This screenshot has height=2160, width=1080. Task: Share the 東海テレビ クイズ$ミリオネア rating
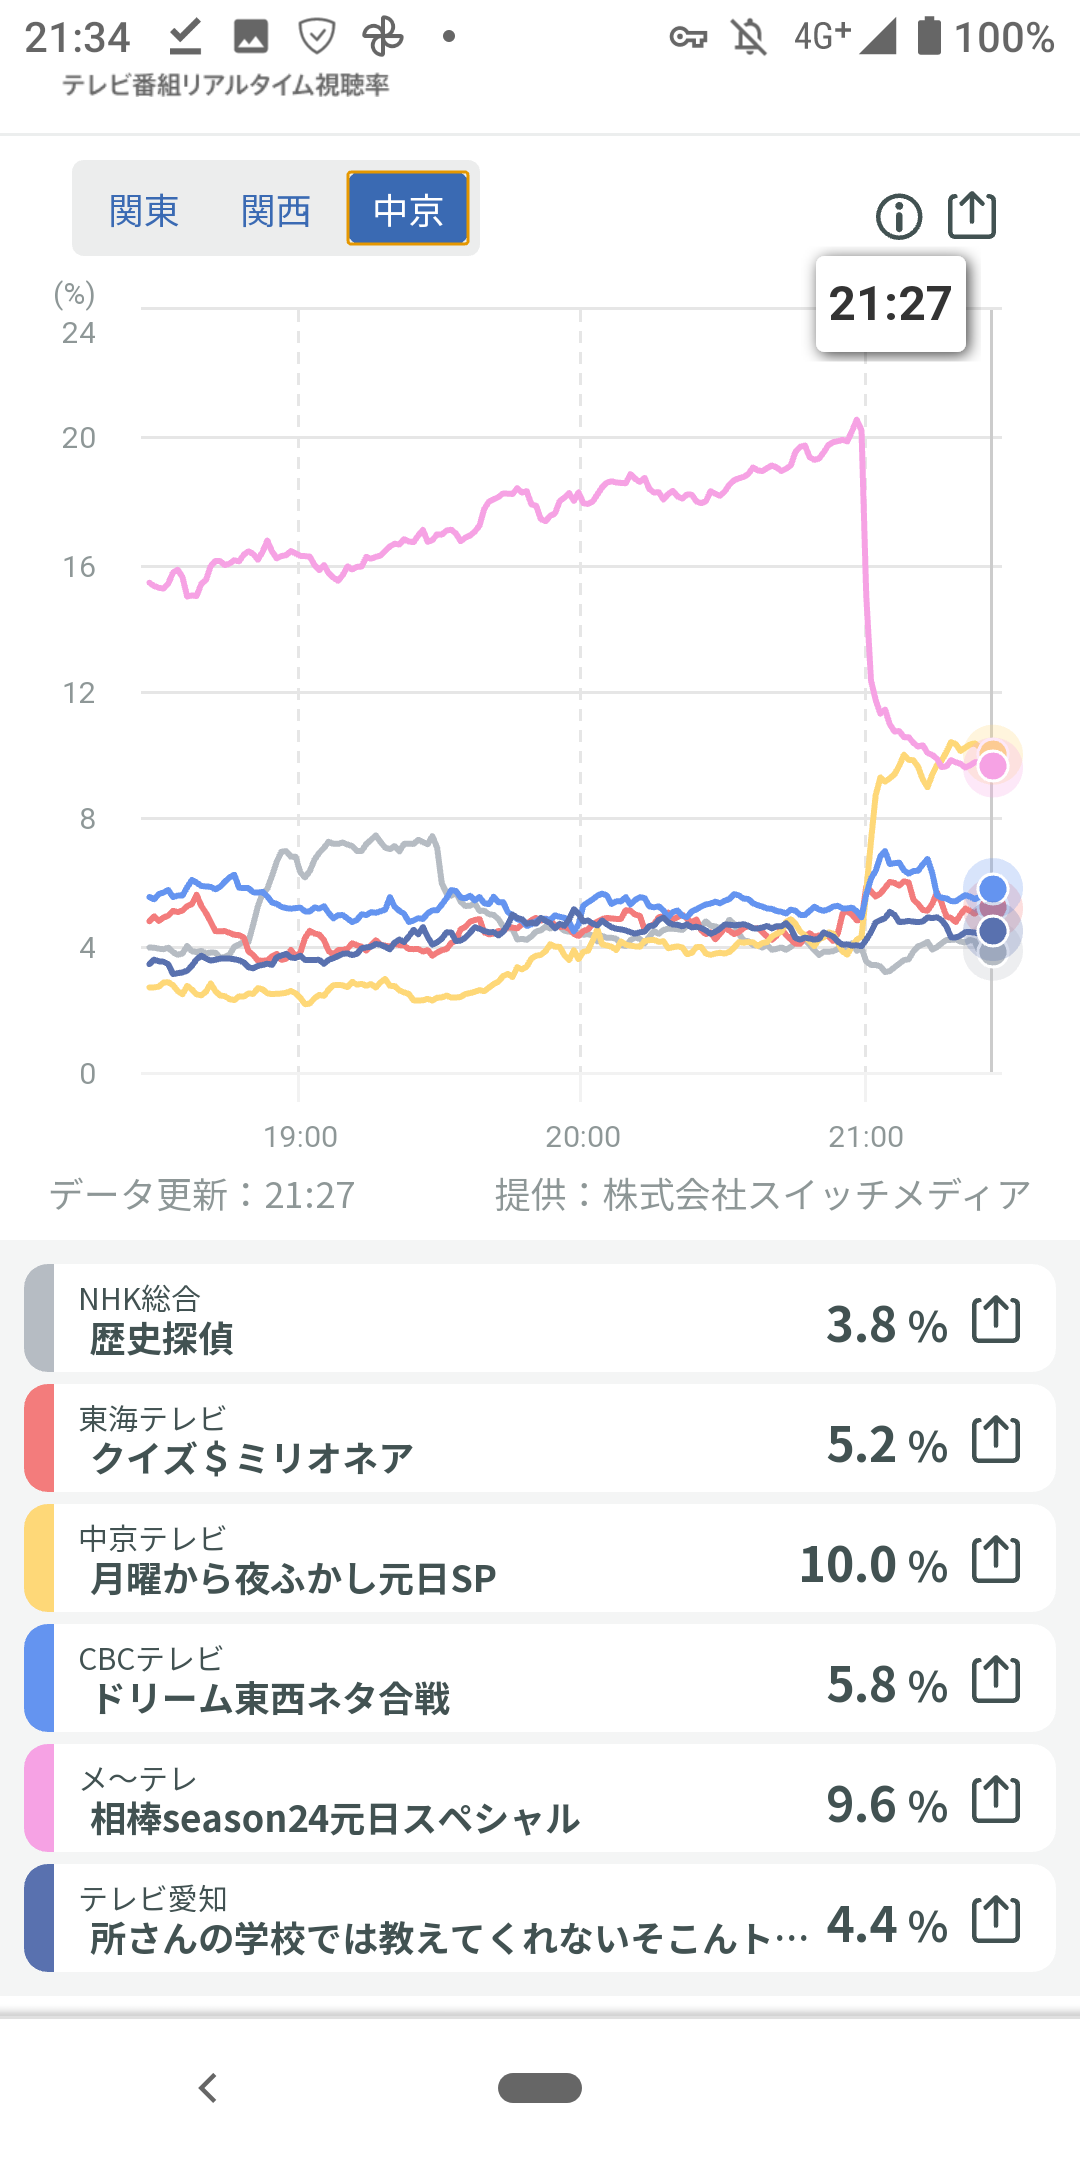point(996,1440)
